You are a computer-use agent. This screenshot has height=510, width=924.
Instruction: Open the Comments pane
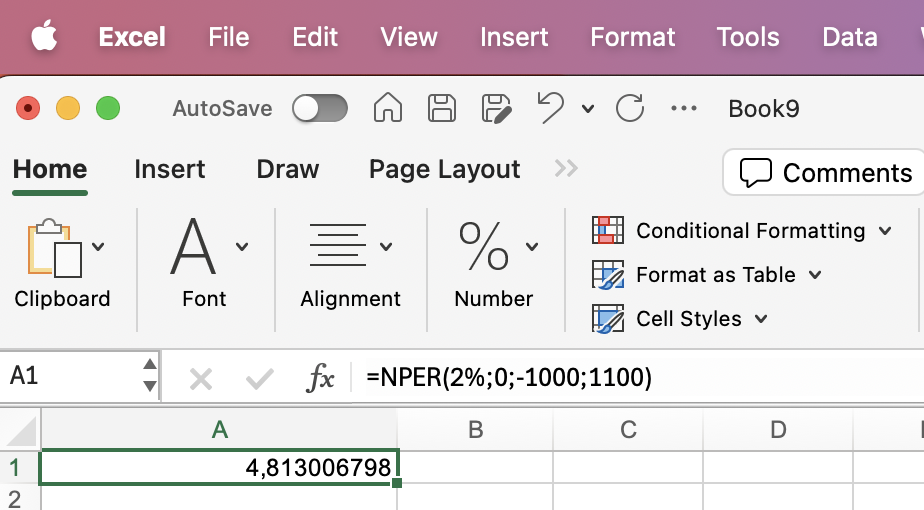[x=825, y=173]
